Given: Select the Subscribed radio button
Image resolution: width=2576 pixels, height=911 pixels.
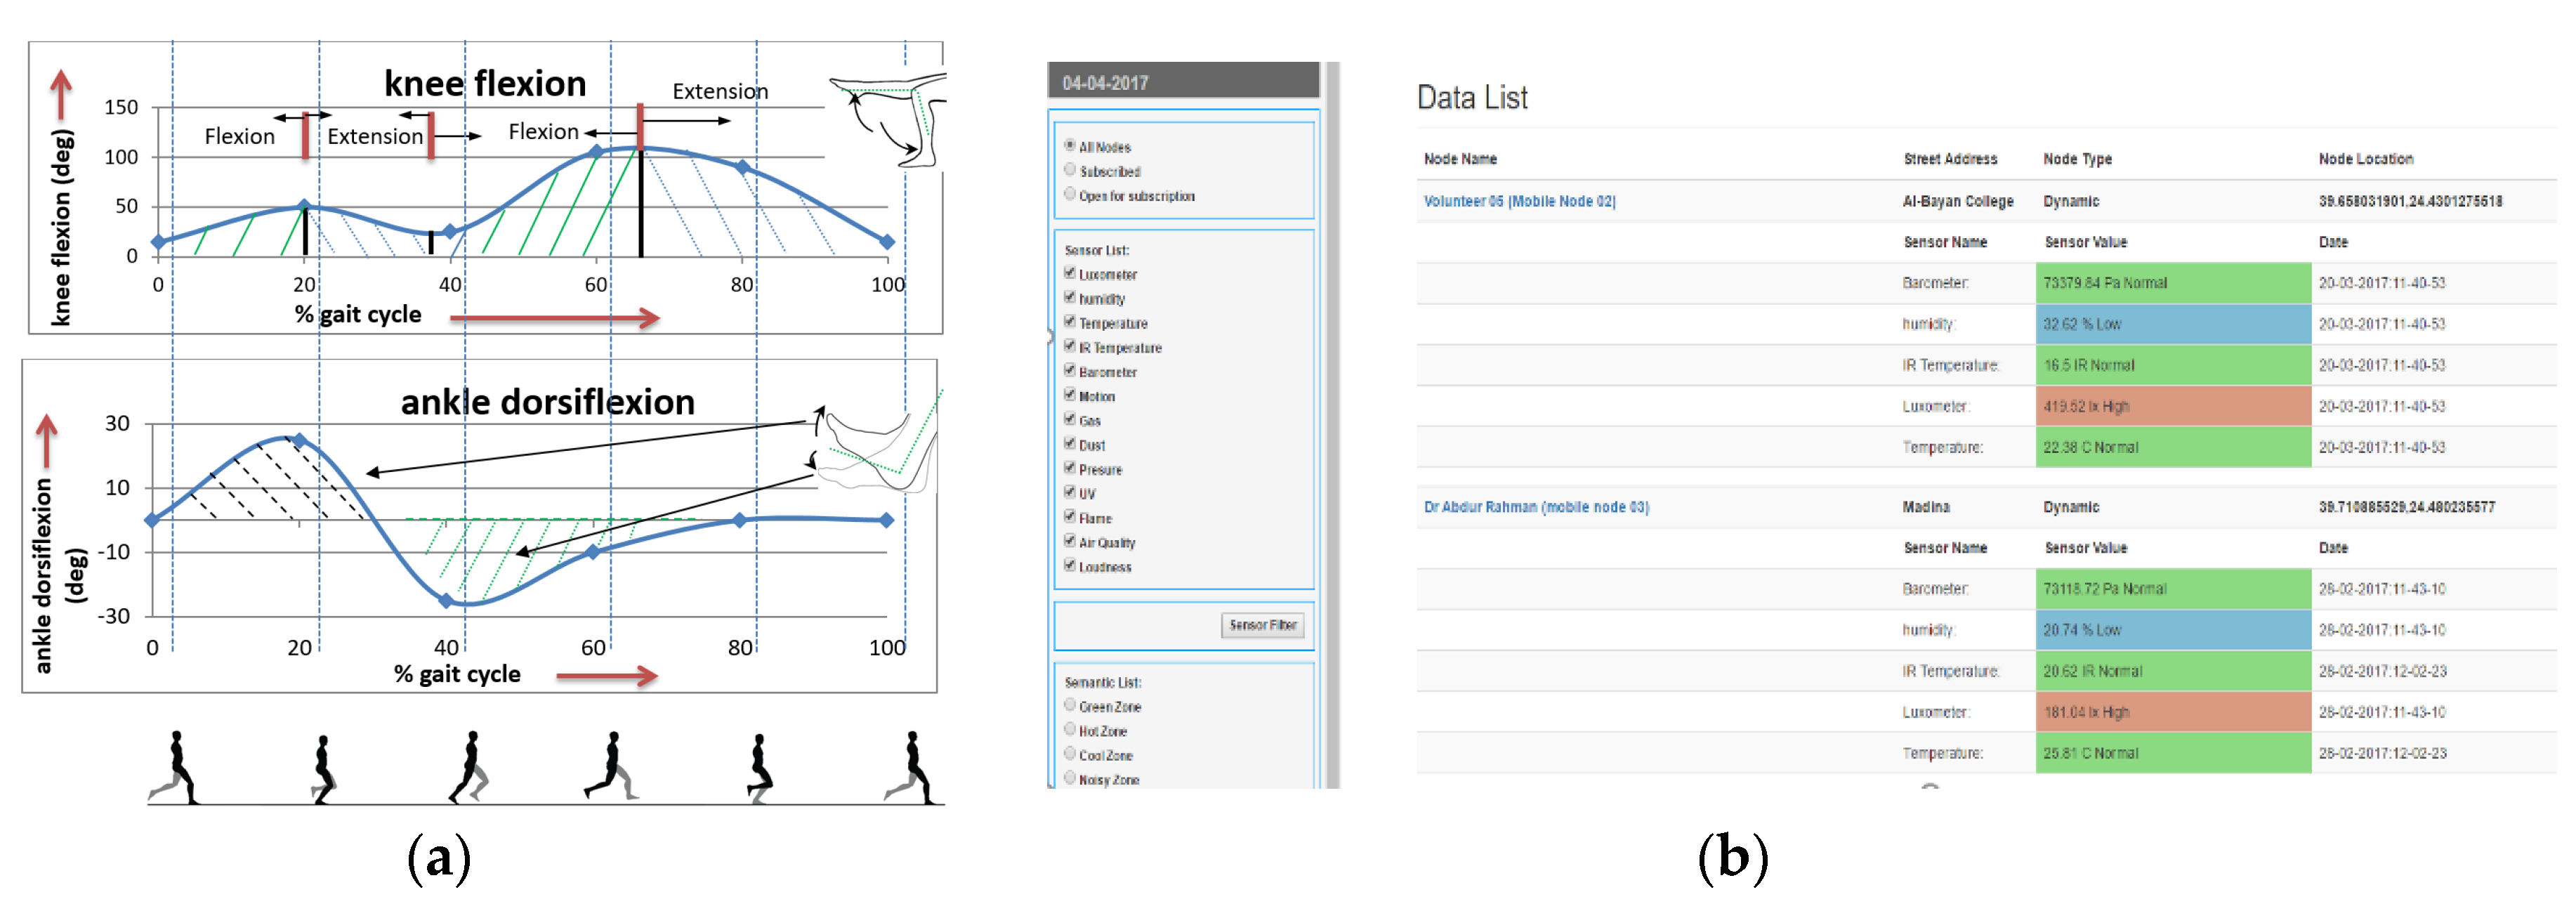Looking at the screenshot, I should 1070,170.
